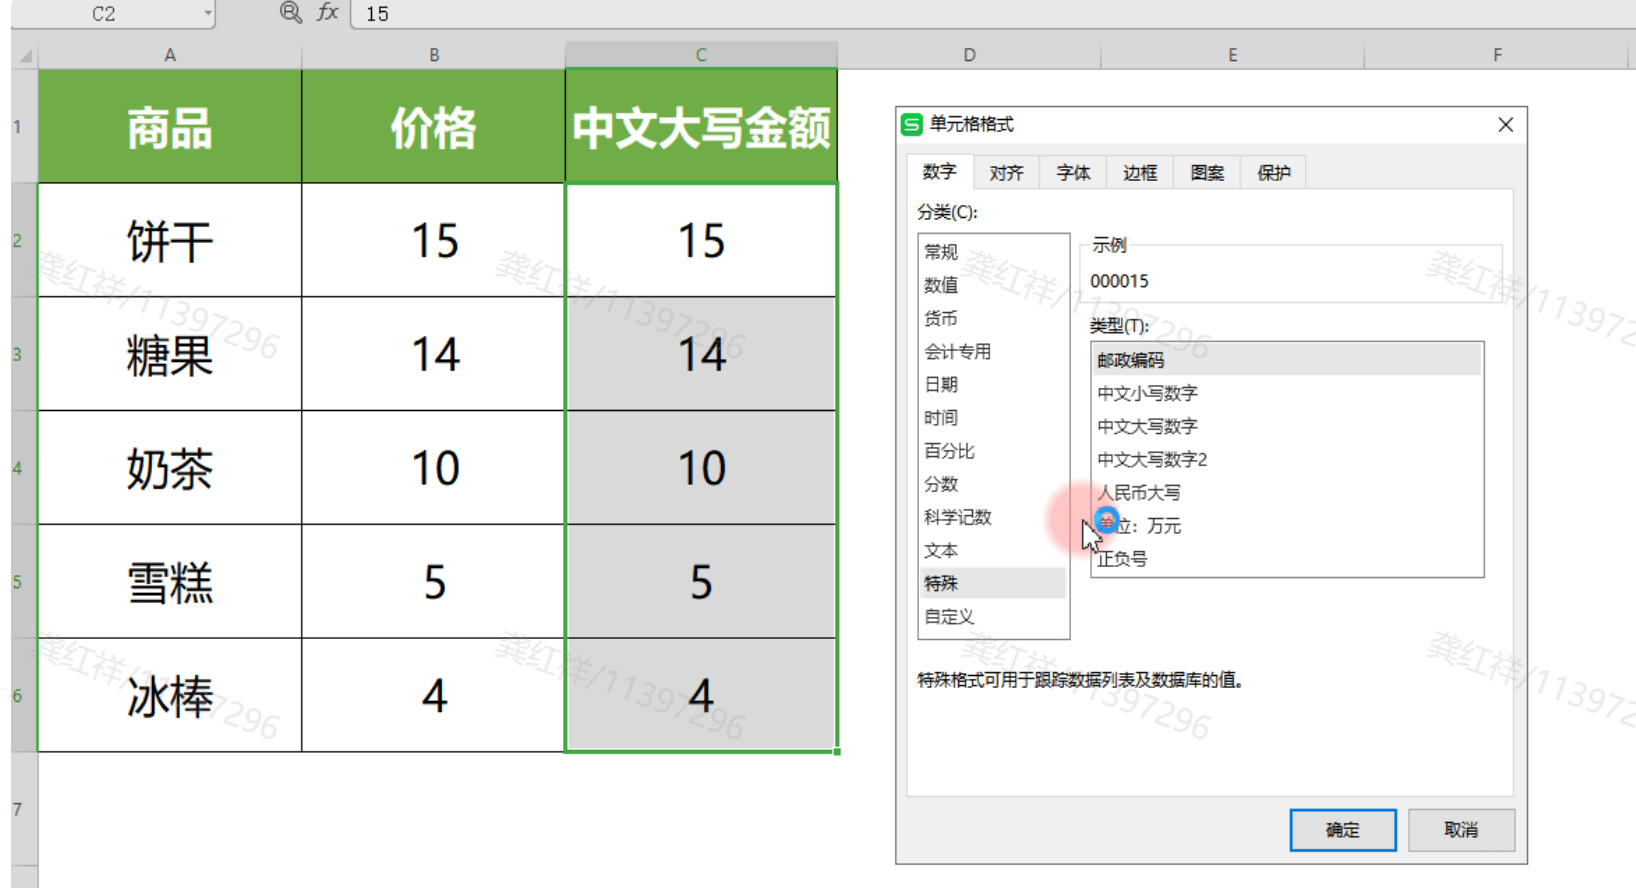The width and height of the screenshot is (1636, 888).
Task: Click the Name Box showing C2
Action: 104,13
